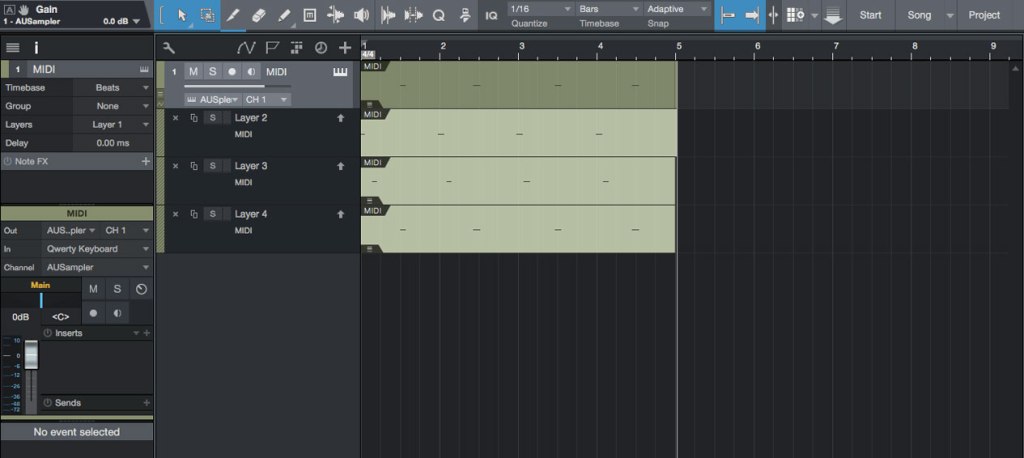Open the Layers Layer 1 dropdown
This screenshot has width=1024, height=458.
point(113,124)
